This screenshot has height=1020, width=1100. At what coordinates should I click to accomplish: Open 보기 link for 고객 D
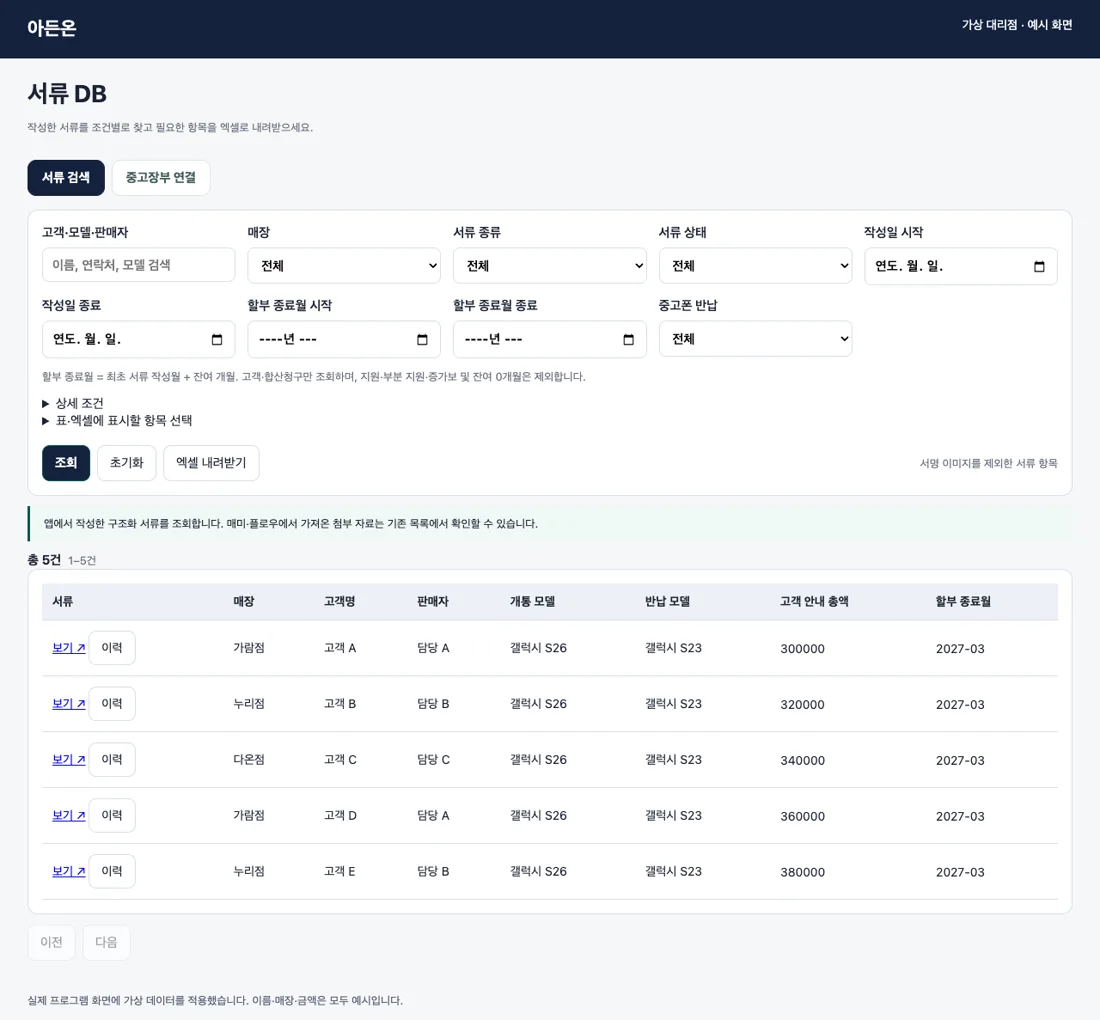click(x=69, y=816)
